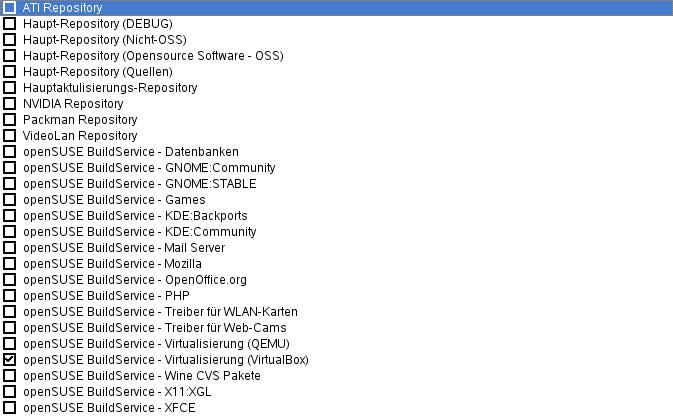Check the Haupt-Repository (Nicht-OSS) box
This screenshot has height=420, width=673.
coord(9,39)
